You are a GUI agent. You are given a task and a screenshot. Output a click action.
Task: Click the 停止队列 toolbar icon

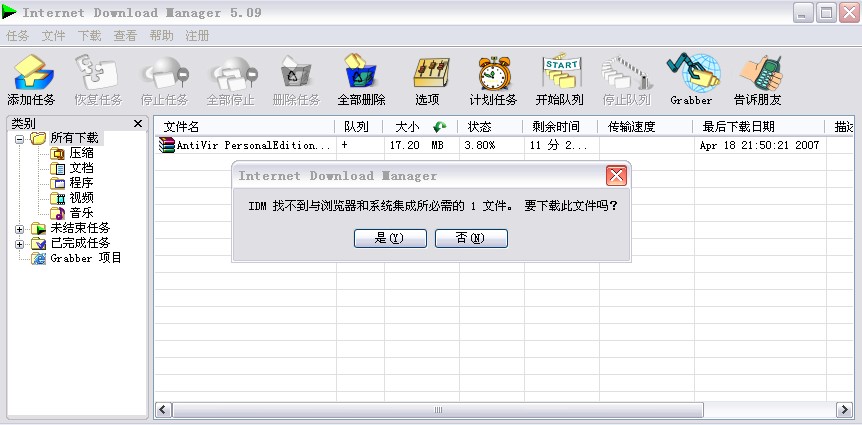pyautogui.click(x=626, y=73)
